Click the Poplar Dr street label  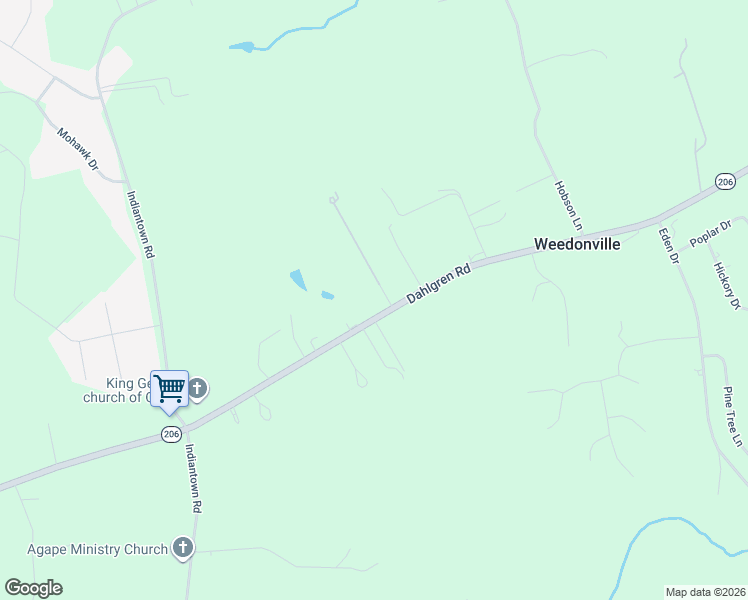coord(710,233)
